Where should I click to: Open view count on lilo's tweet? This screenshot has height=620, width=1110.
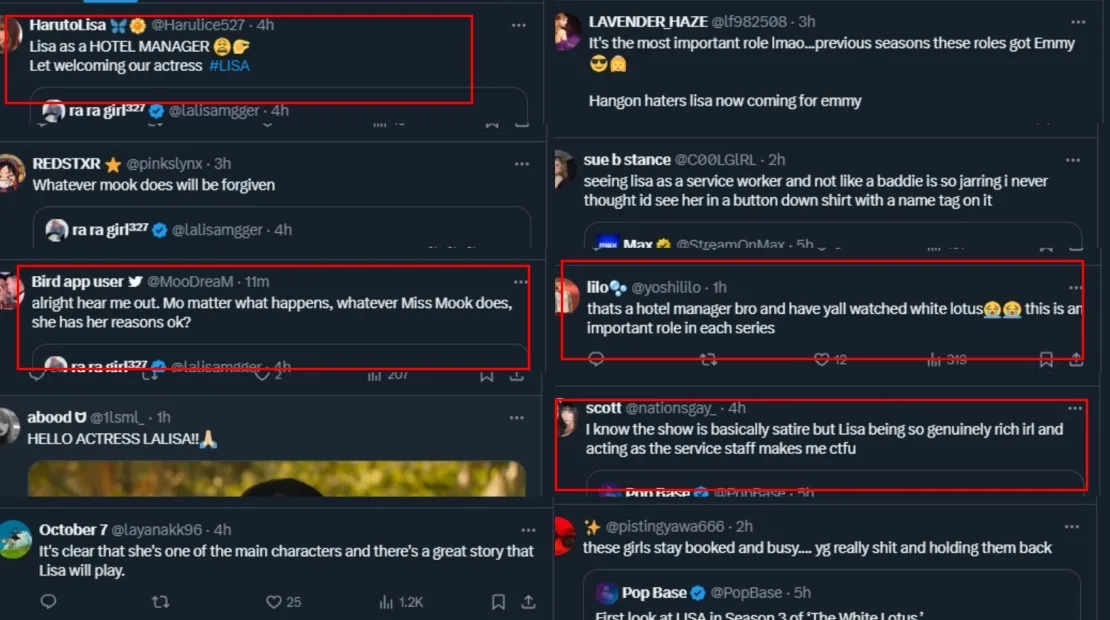click(x=946, y=359)
